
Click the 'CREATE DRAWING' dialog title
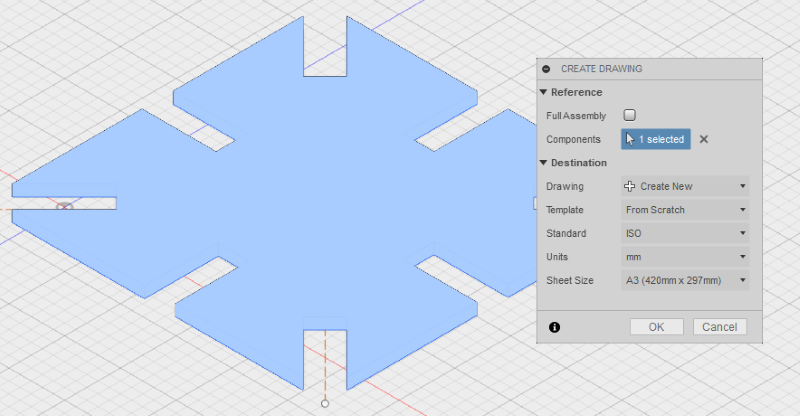tap(602, 69)
